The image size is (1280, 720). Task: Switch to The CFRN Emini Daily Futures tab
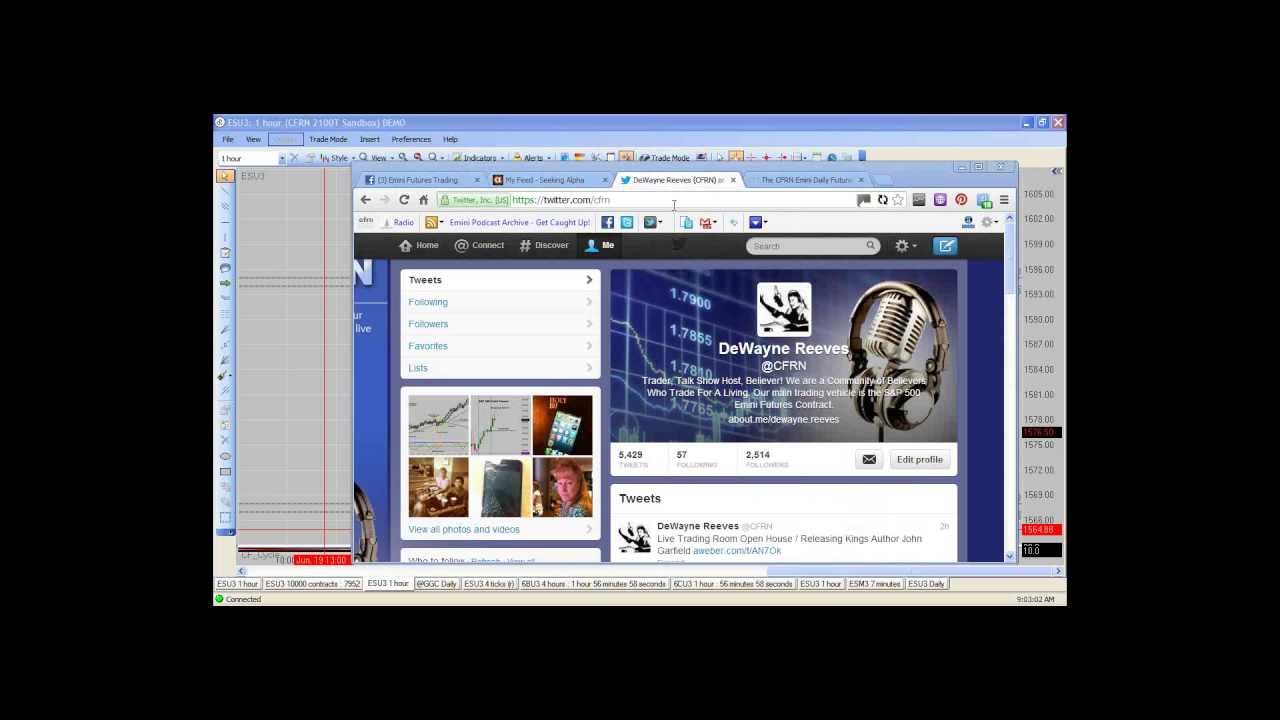(806, 180)
